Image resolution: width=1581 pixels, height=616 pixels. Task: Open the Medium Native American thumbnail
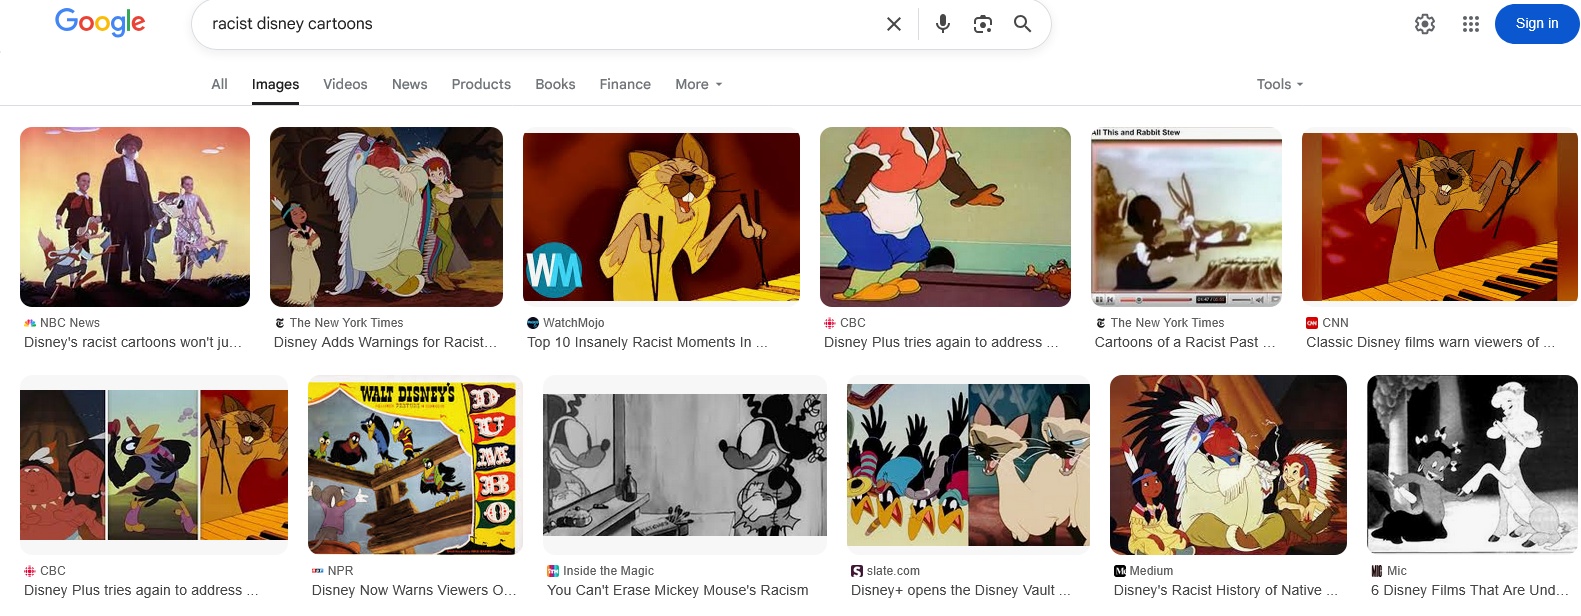1228,465
